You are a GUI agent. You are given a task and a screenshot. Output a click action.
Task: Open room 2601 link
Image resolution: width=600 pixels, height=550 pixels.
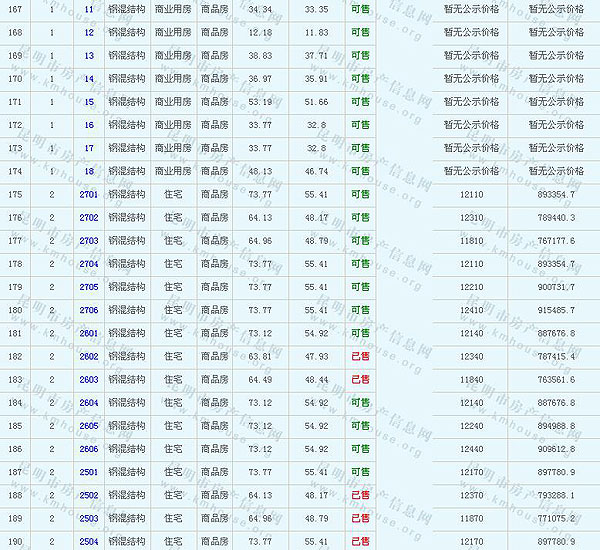[x=89, y=333]
